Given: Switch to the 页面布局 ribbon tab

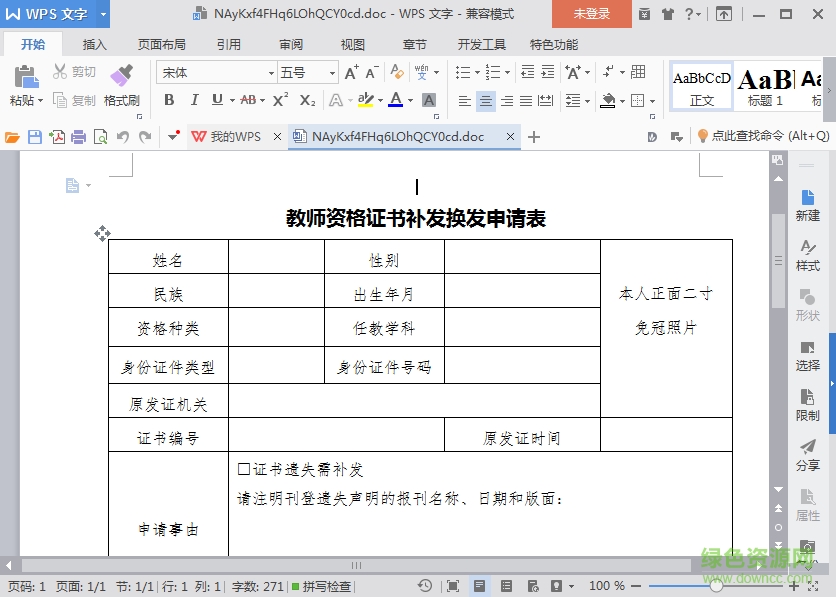Looking at the screenshot, I should (163, 43).
